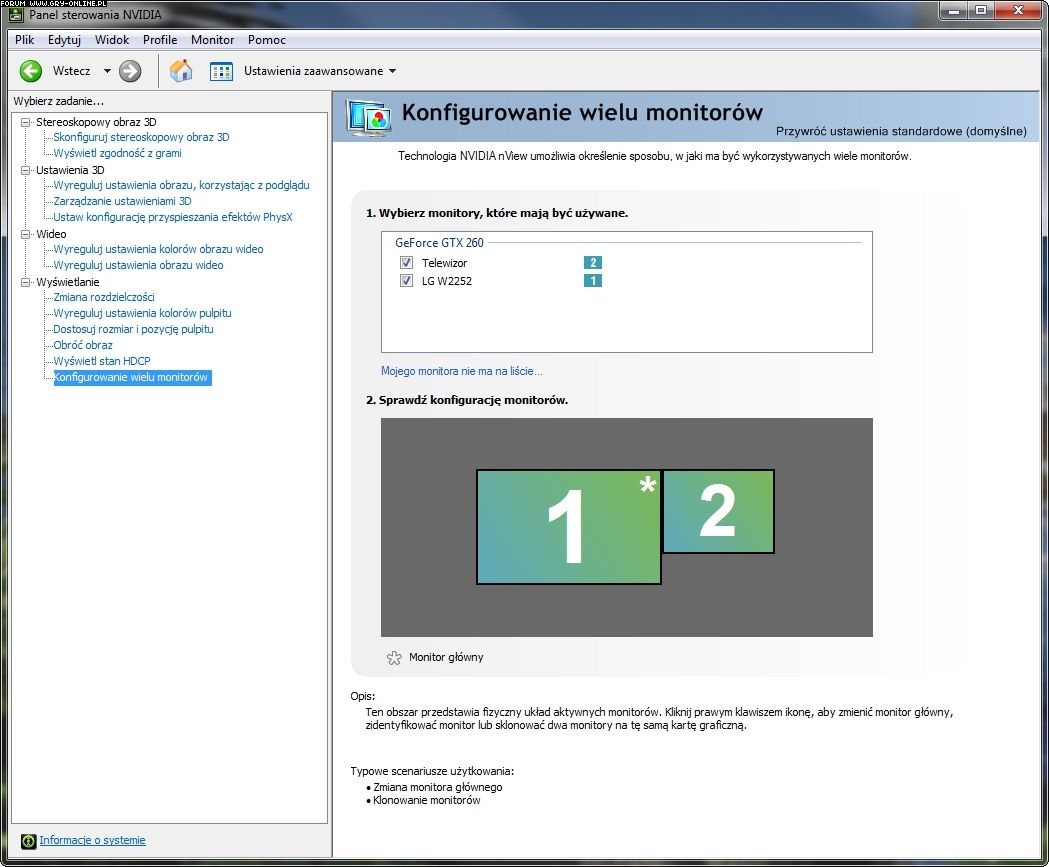
Task: Click the number 1 badge beside LG W2252
Action: [x=593, y=280]
